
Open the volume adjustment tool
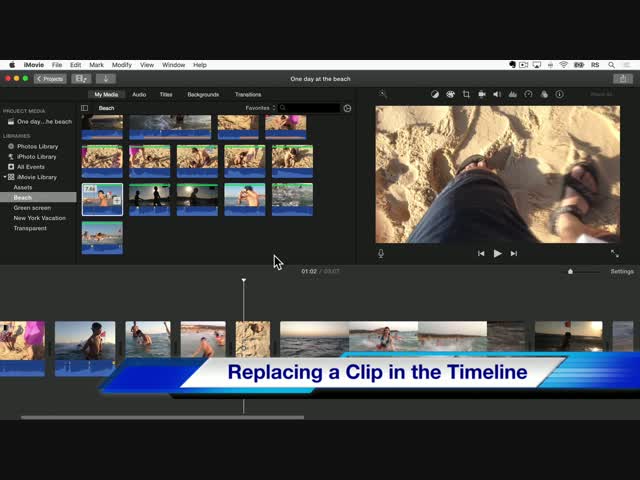(x=497, y=94)
